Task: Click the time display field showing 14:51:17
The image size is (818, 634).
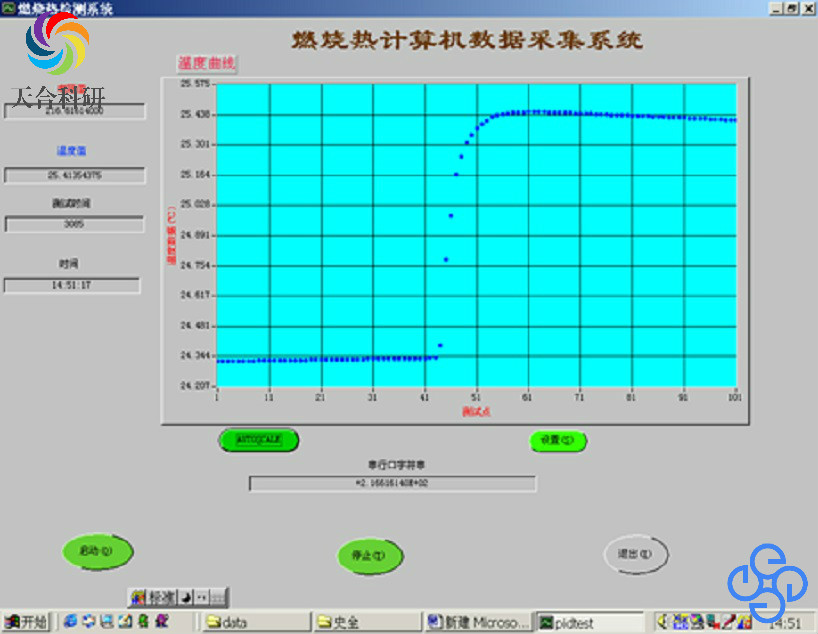Action: pos(72,286)
